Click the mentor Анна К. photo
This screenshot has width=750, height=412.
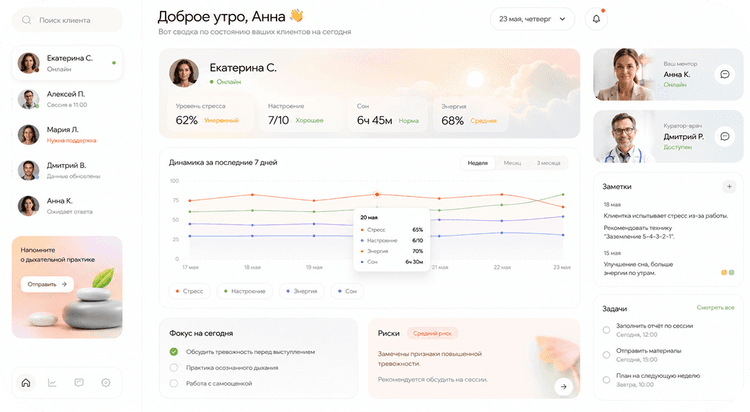(x=625, y=74)
